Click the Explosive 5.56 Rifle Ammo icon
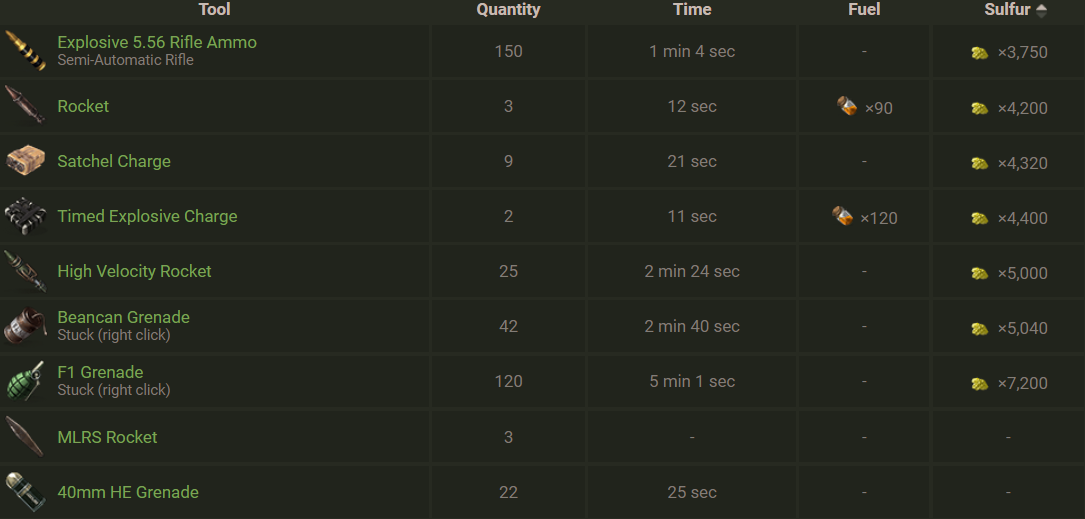Screen dimensions: 1085x519 click(24, 51)
